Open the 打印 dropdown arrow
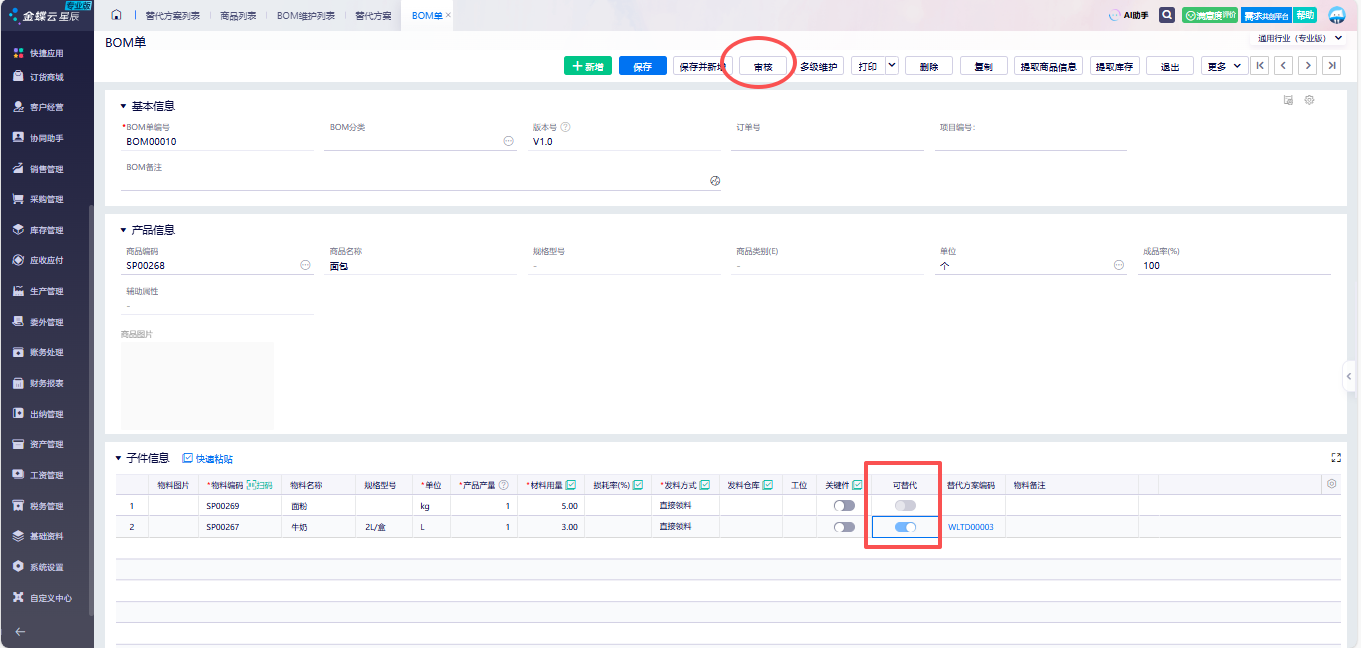Screen dimensions: 1361x648 tap(891, 66)
